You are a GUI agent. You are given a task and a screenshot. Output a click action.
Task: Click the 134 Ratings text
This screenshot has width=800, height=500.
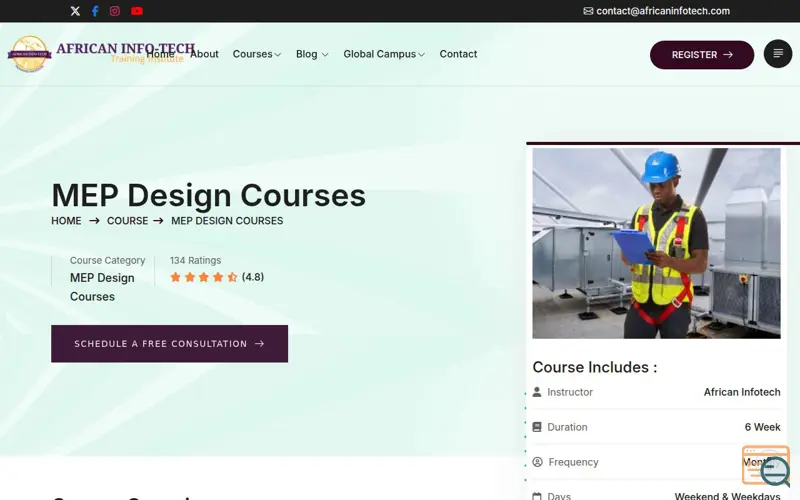pyautogui.click(x=195, y=260)
